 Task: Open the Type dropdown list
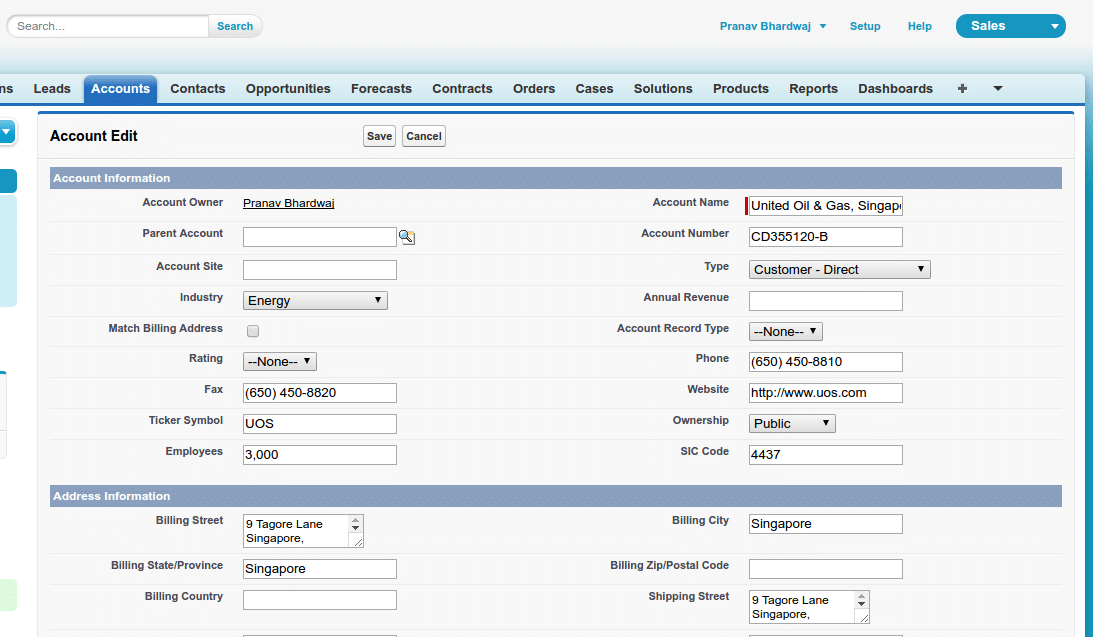pos(839,269)
